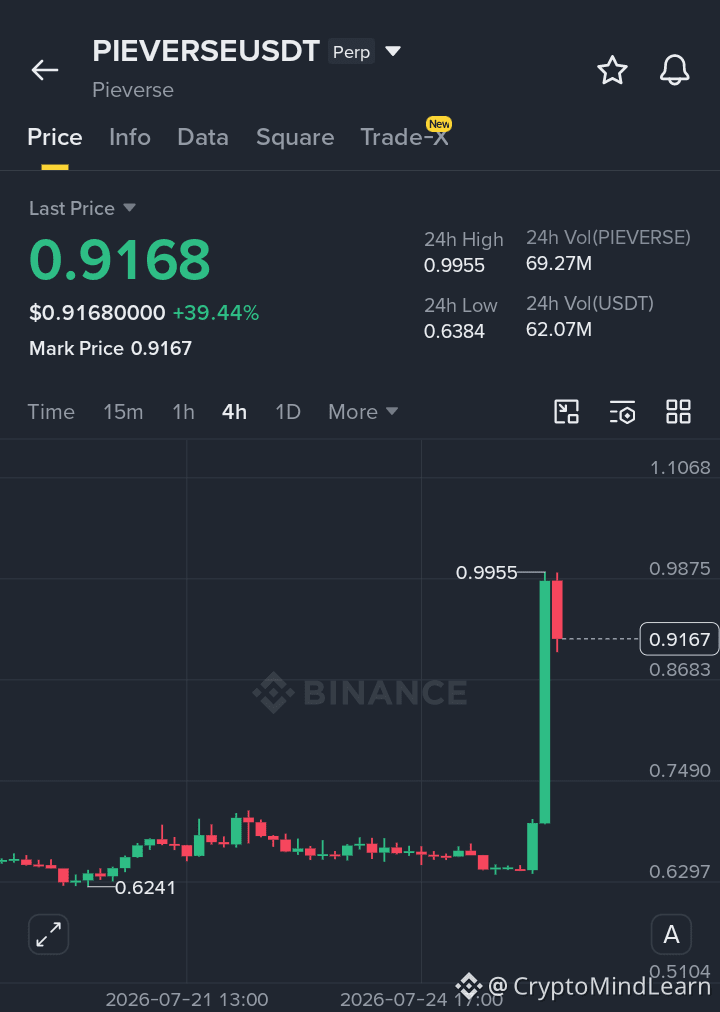The image size is (720, 1012).
Task: Go back with the left arrow
Action: tap(45, 70)
